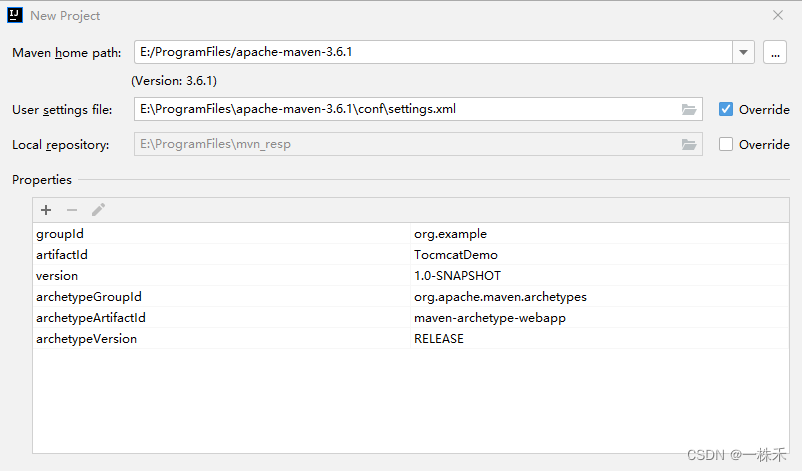
Task: Click the edit property pencil icon
Action: [x=98, y=210]
